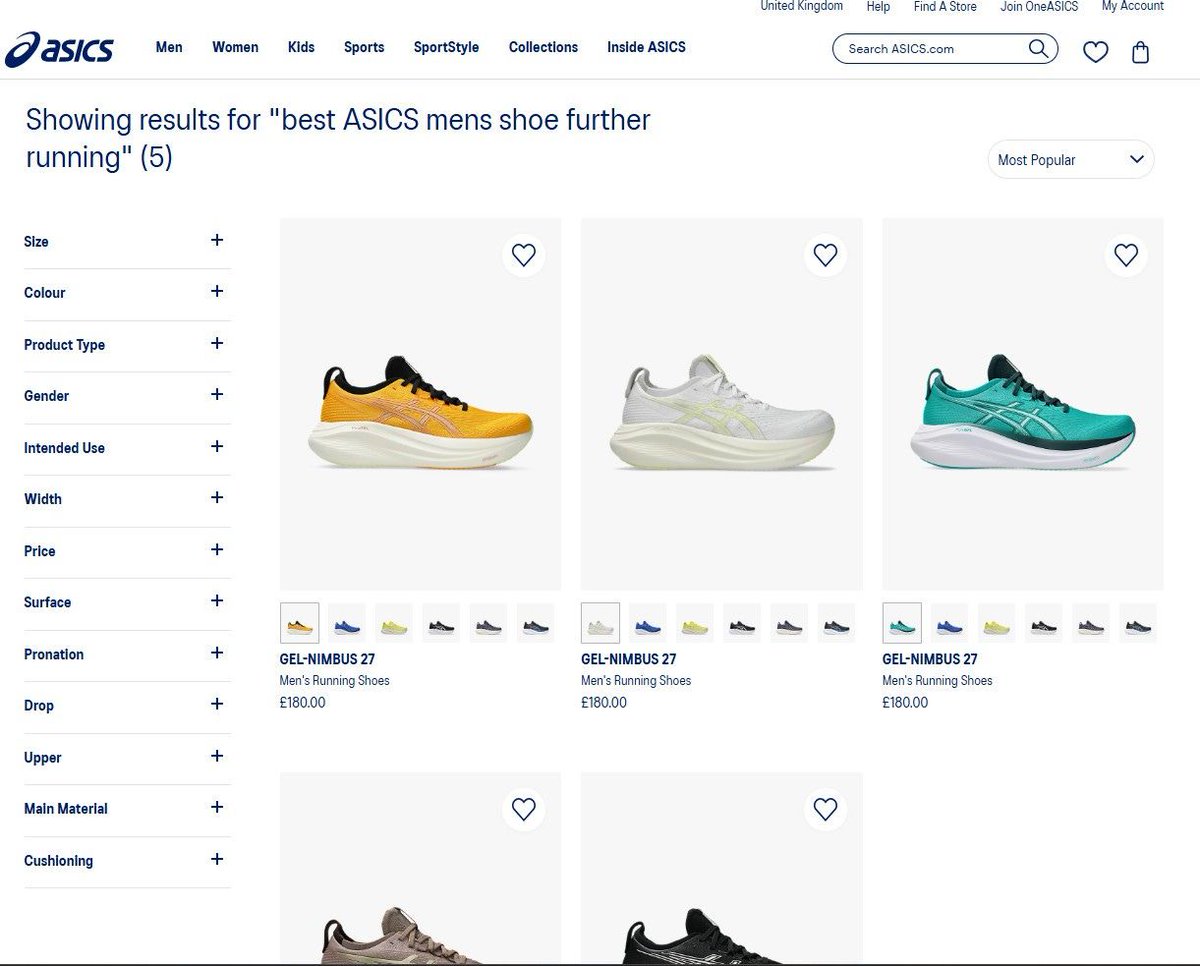This screenshot has width=1200, height=966.
Task: Open the Sports menu
Action: (364, 47)
